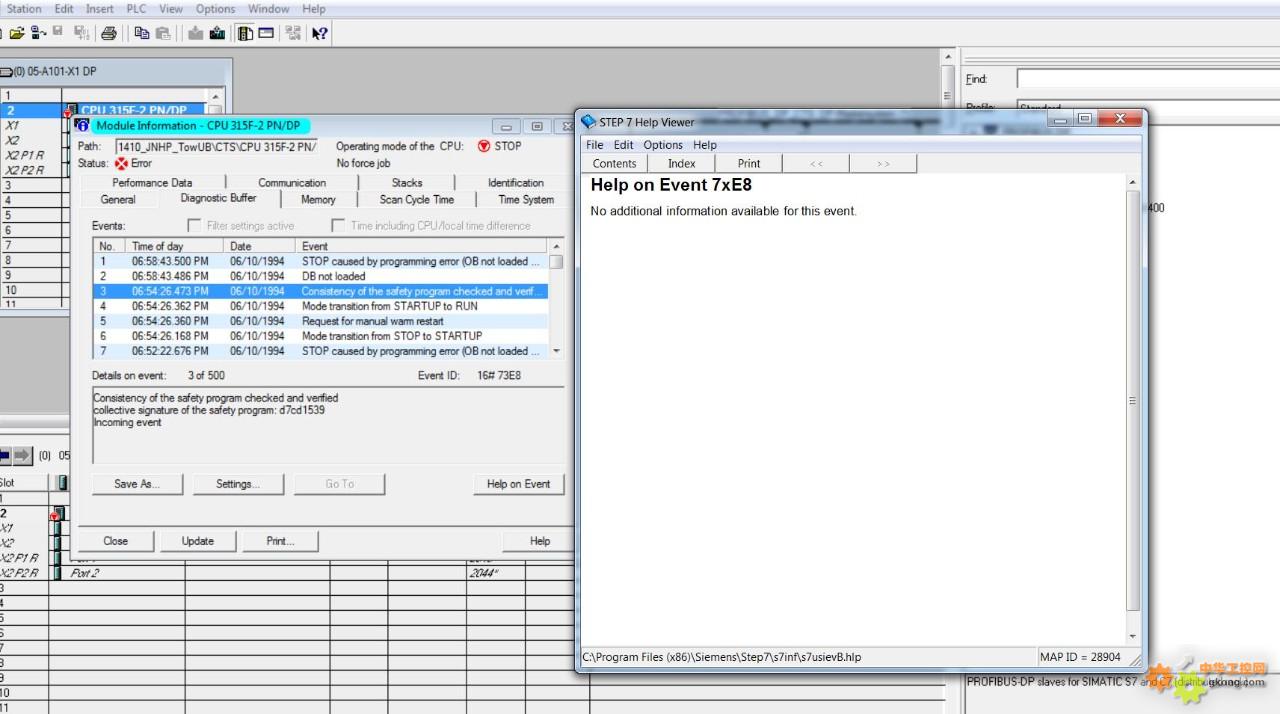
Task: Toggle Time including CPU/local time difference checkbox
Action: point(338,226)
